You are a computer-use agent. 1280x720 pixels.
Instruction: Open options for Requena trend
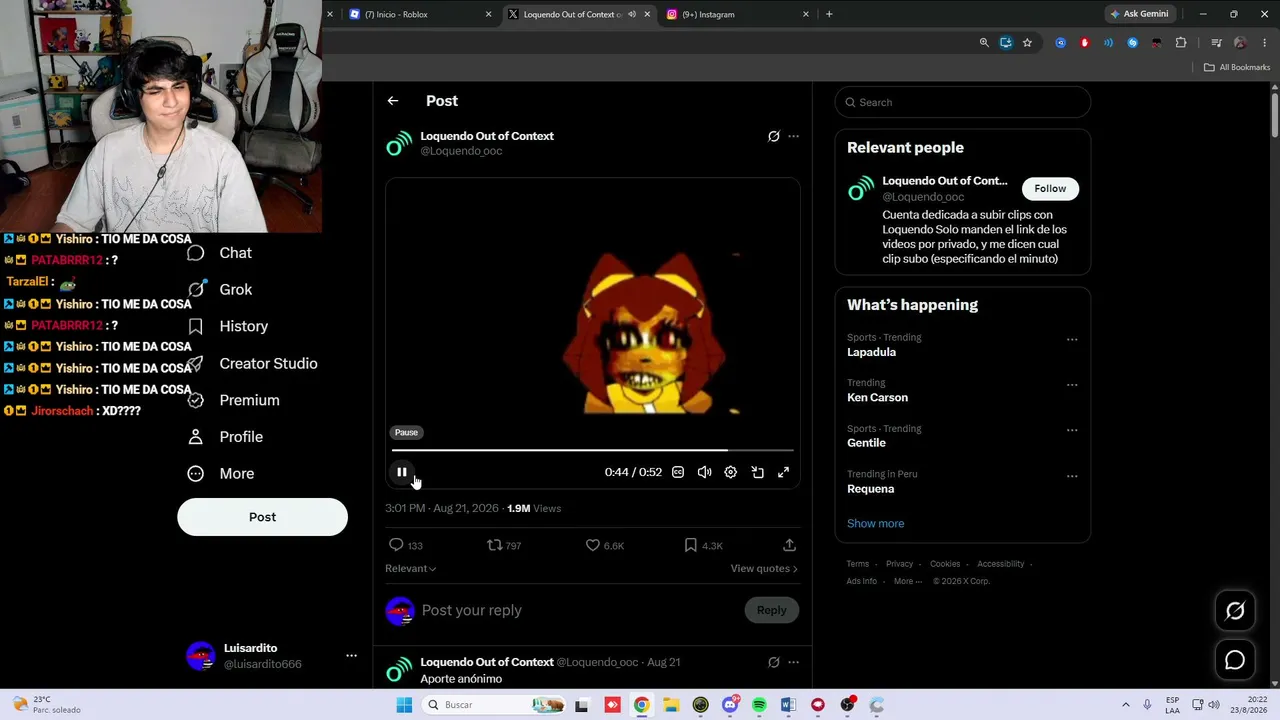click(x=1072, y=476)
